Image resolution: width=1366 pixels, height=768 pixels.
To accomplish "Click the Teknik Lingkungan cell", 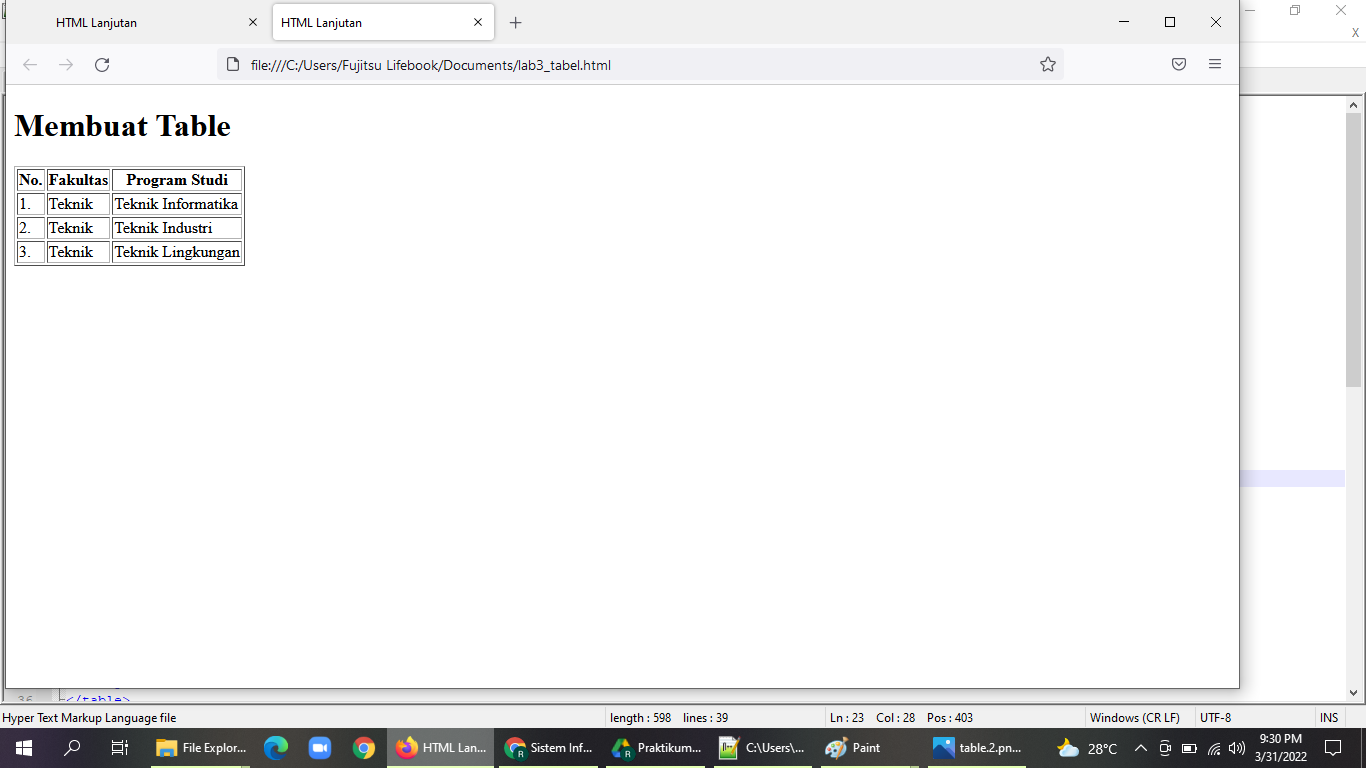I will point(177,252).
